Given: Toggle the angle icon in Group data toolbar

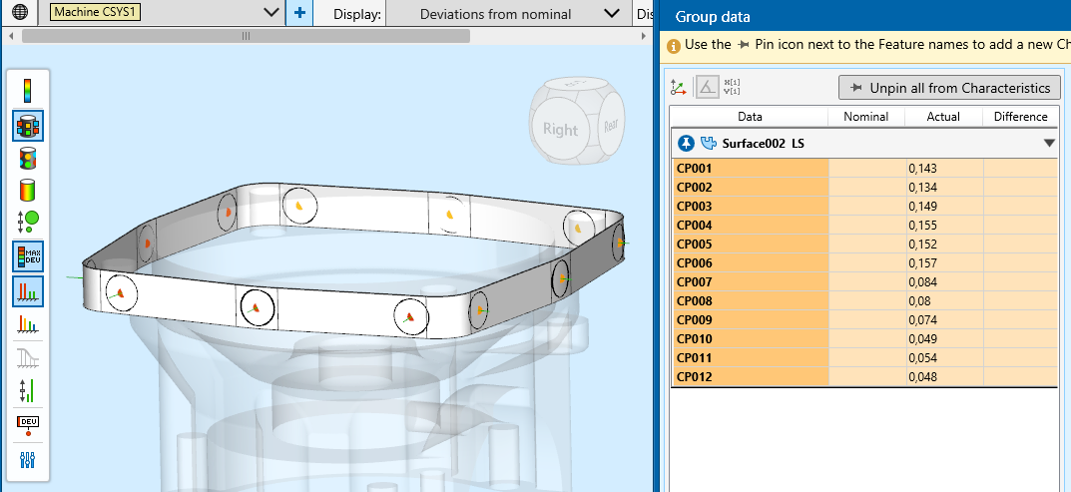Looking at the screenshot, I should 707,87.
